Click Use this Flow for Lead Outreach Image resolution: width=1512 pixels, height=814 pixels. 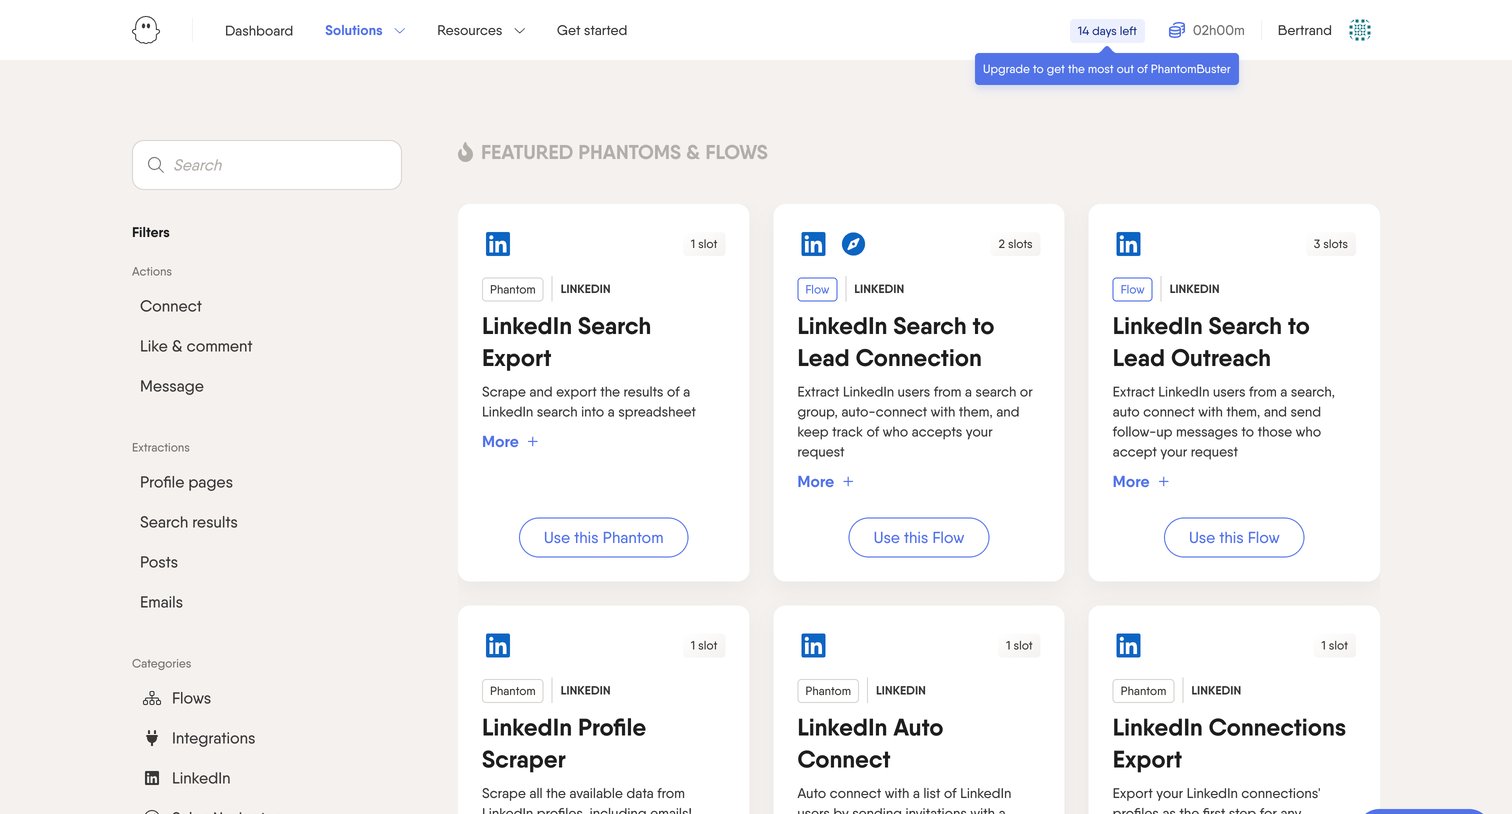point(1234,538)
